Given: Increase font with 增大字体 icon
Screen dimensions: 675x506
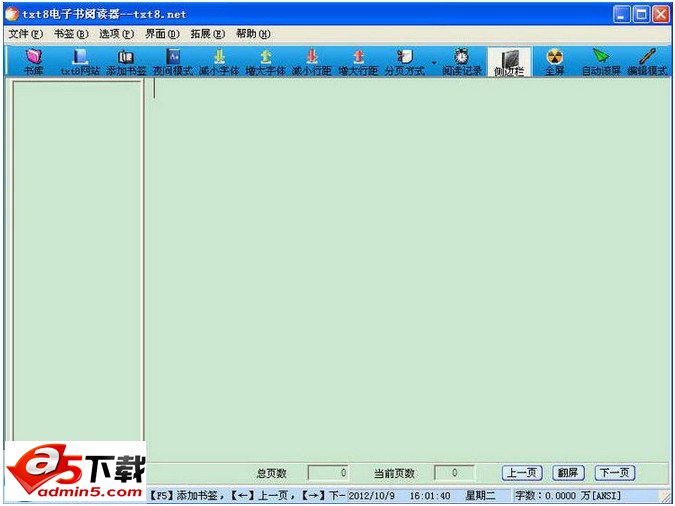Looking at the screenshot, I should [266, 62].
